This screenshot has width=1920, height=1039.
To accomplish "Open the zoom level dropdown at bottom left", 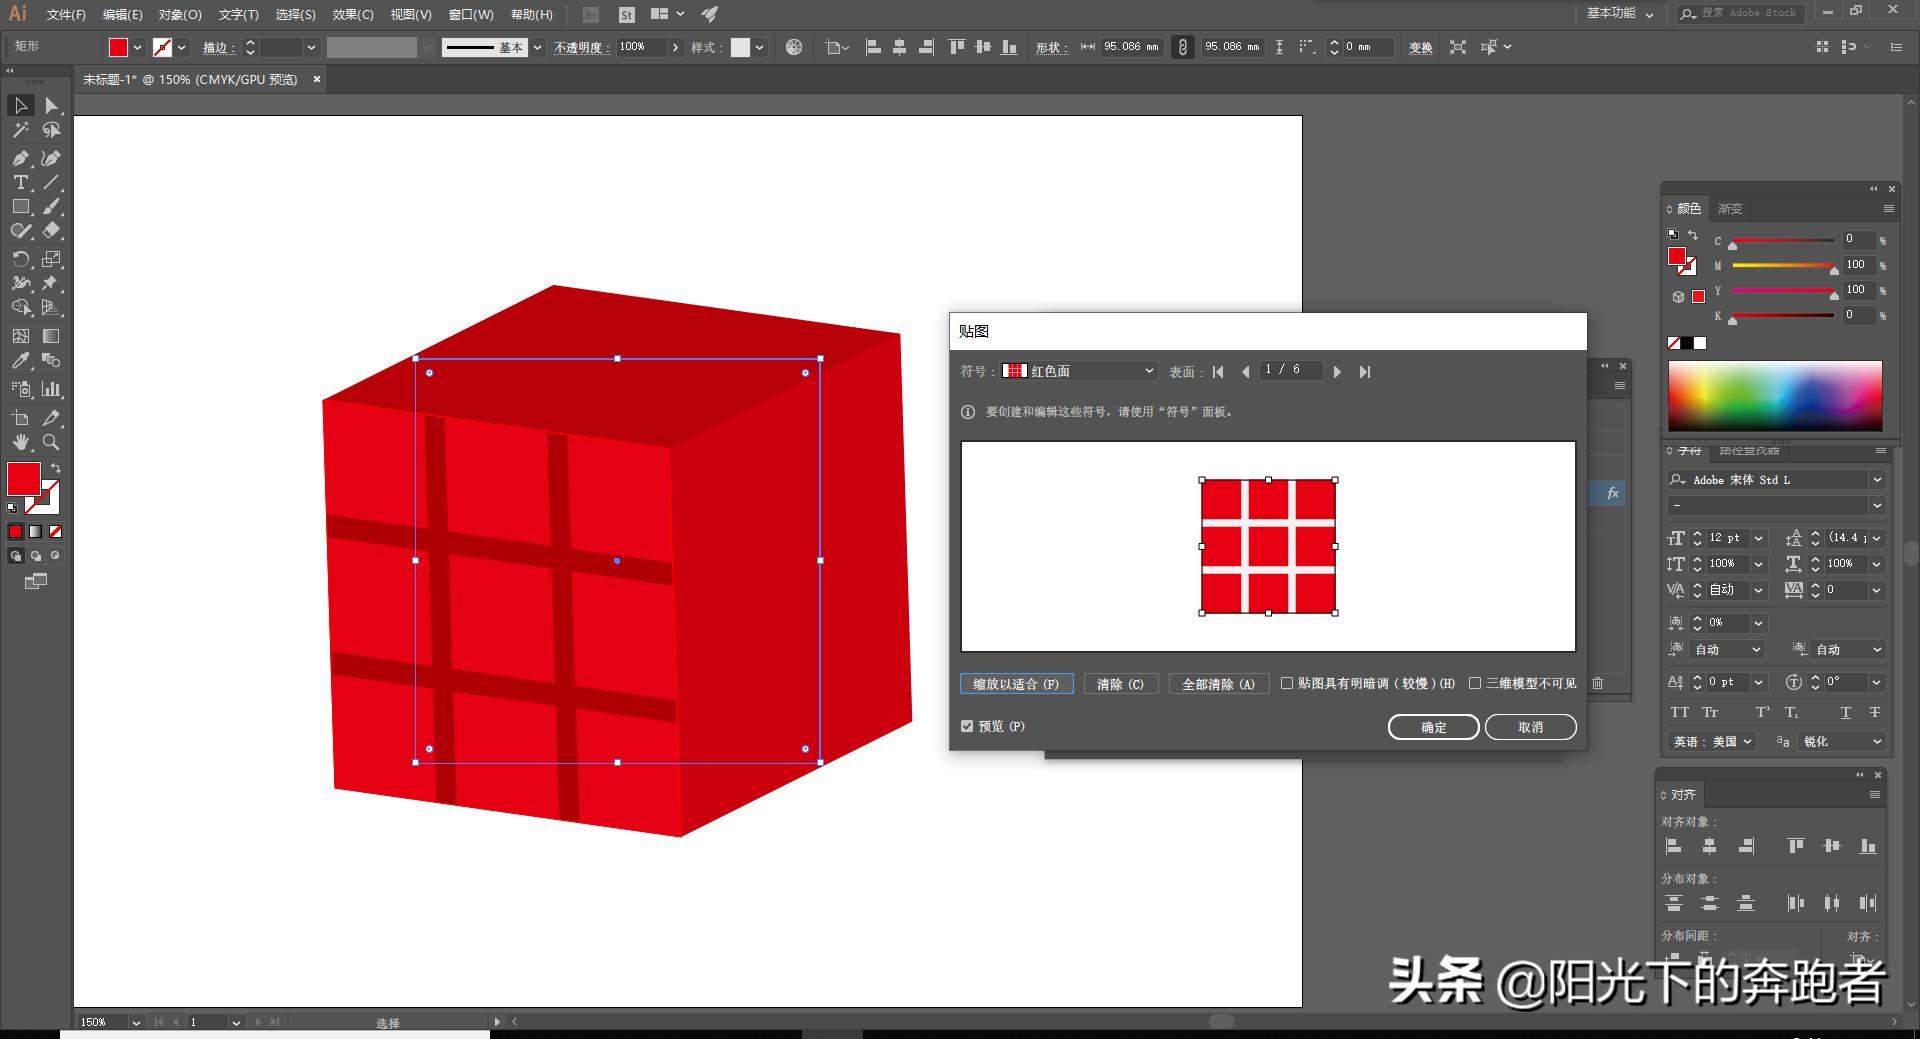I will click(137, 1022).
